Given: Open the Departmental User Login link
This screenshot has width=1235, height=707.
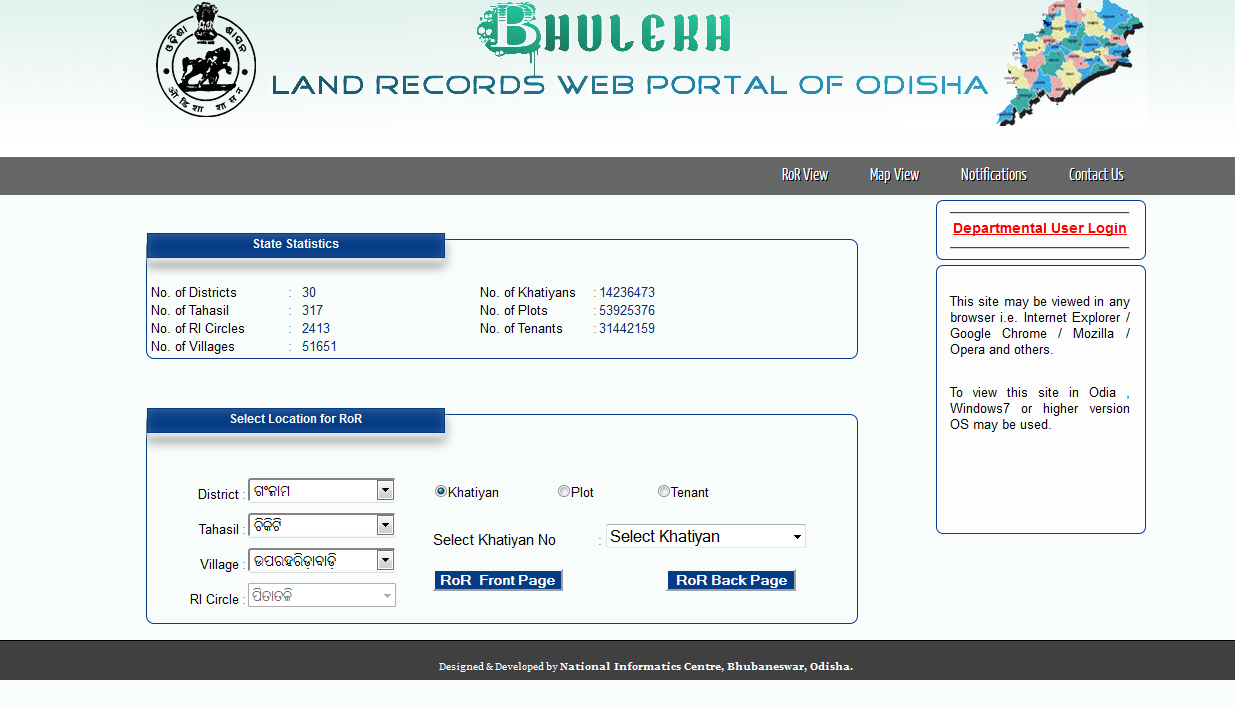Looking at the screenshot, I should coord(1040,228).
